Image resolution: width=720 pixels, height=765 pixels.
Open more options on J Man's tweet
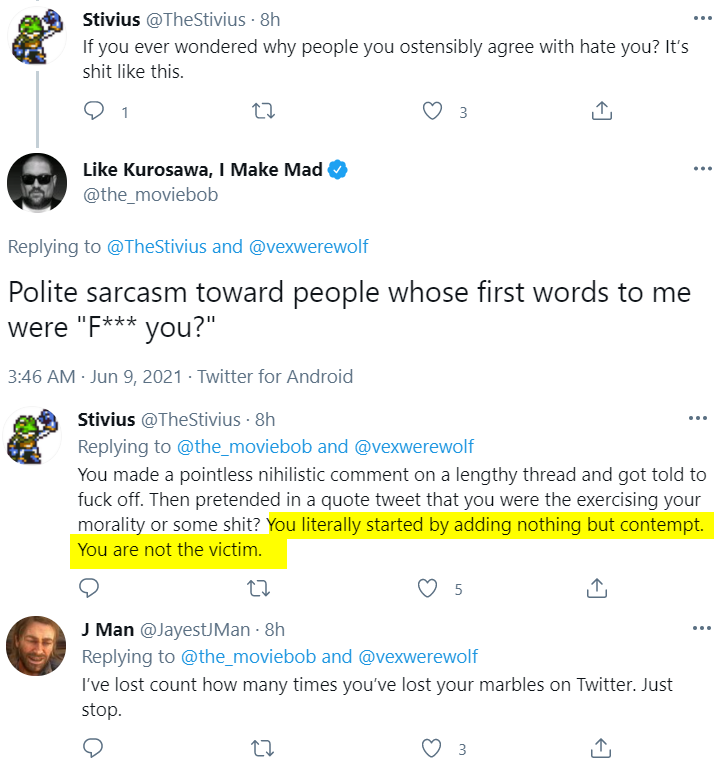[x=701, y=628]
